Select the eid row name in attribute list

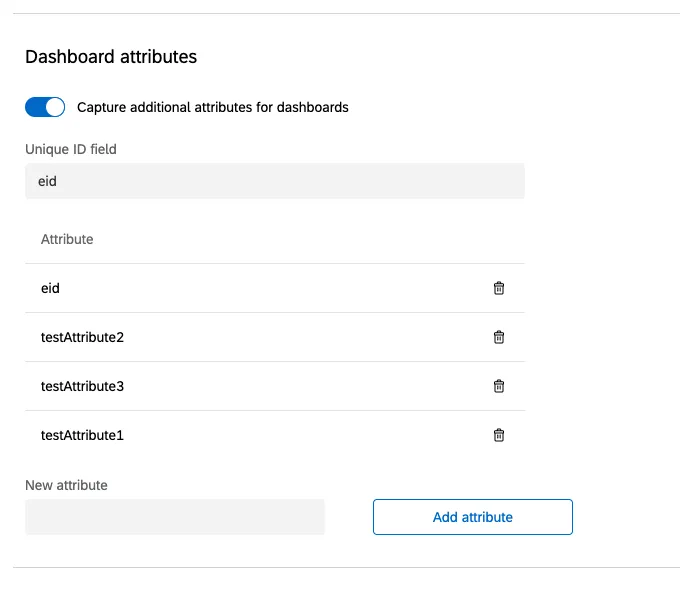click(51, 288)
